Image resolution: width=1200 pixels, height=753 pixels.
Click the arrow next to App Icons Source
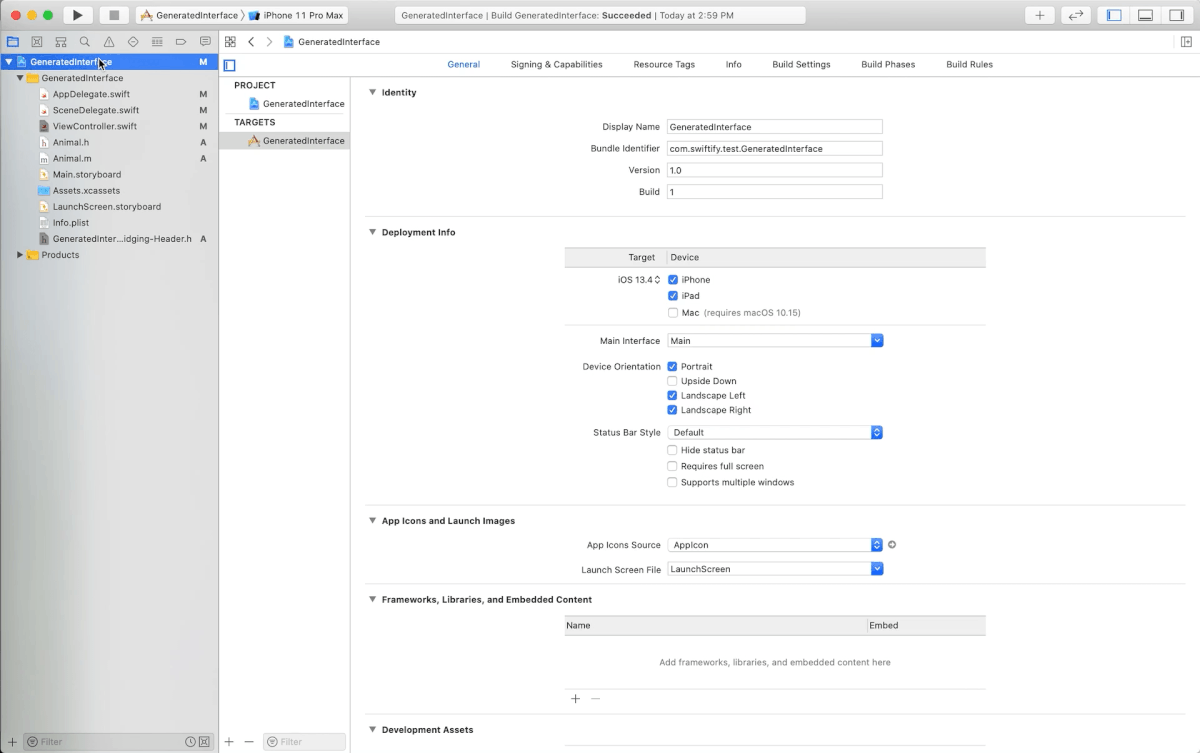(x=892, y=545)
